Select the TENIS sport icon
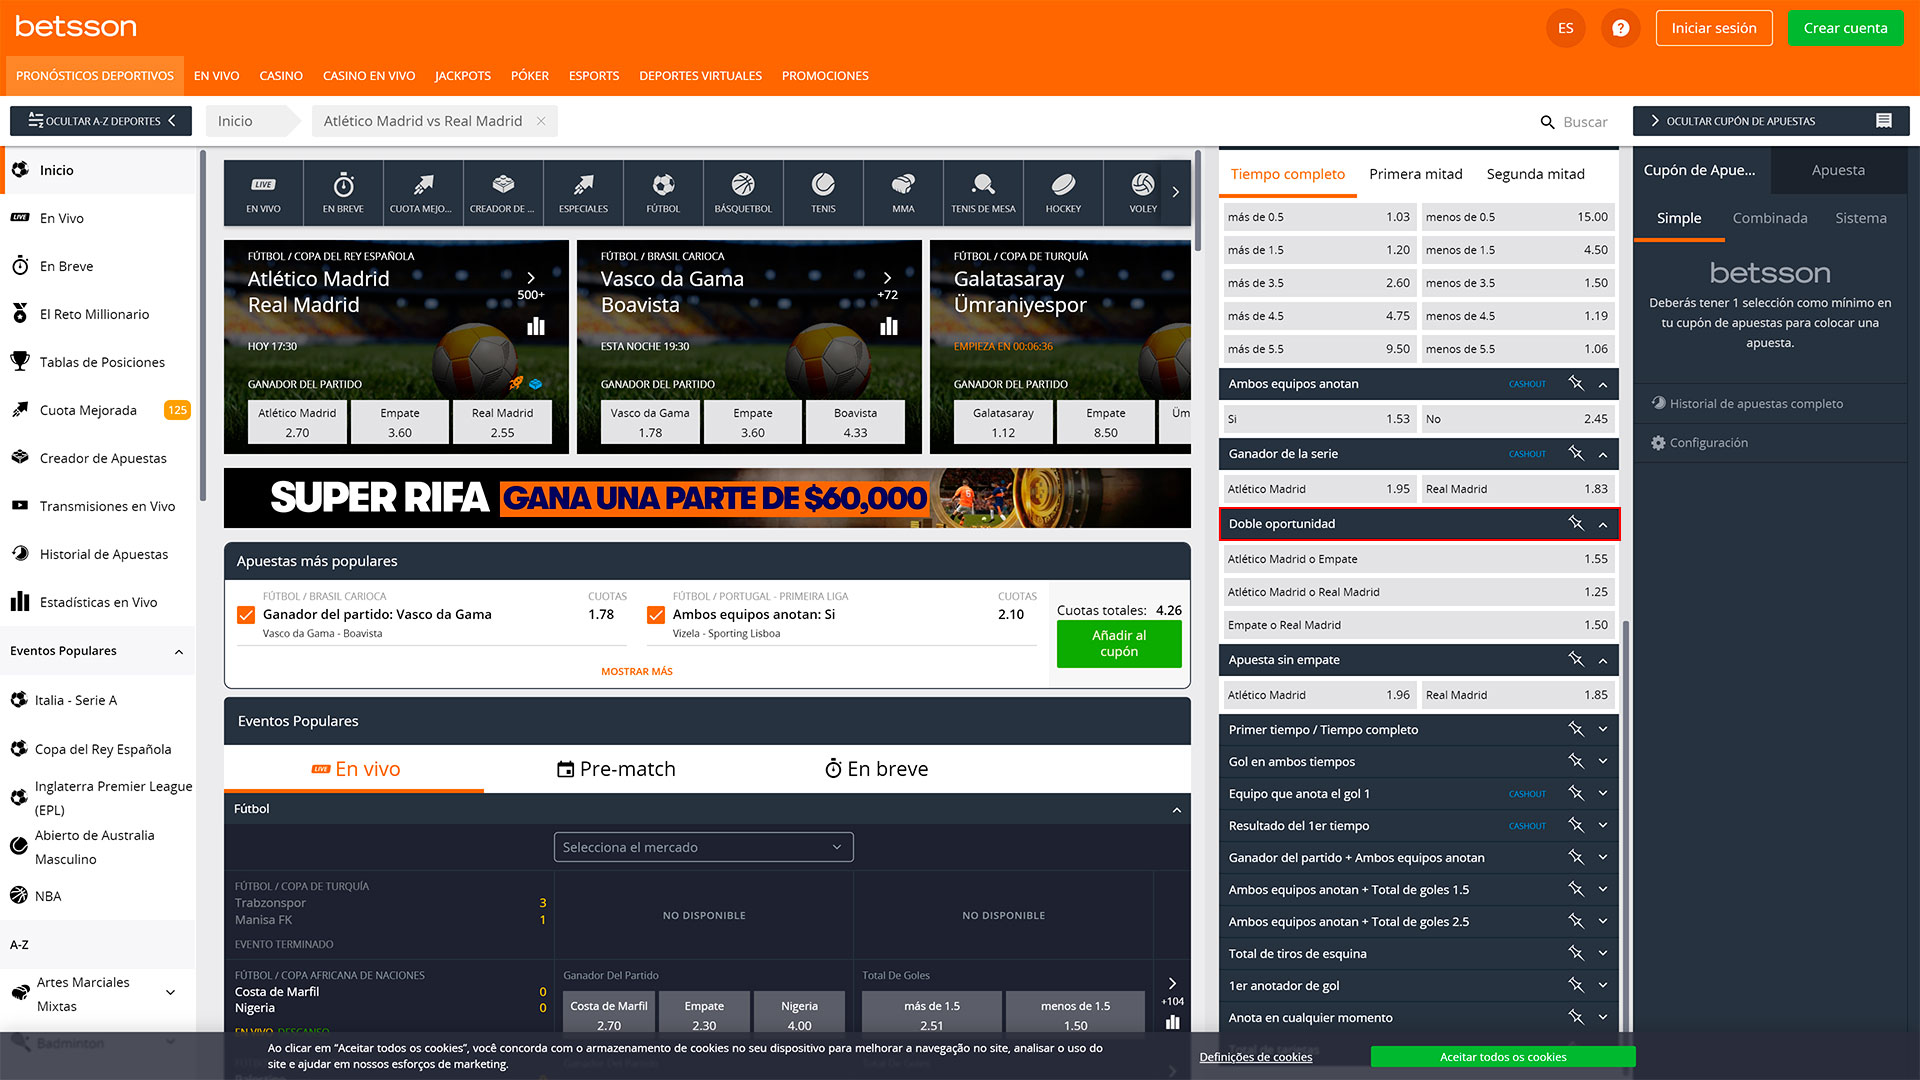This screenshot has width=1920, height=1080. (823, 192)
